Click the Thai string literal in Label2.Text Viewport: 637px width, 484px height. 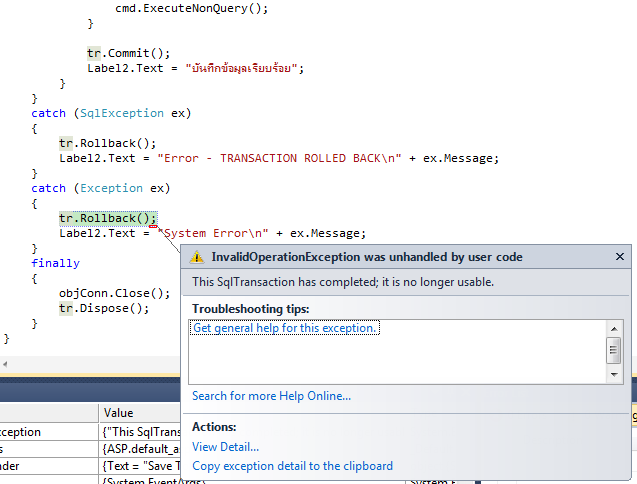pyautogui.click(x=242, y=68)
